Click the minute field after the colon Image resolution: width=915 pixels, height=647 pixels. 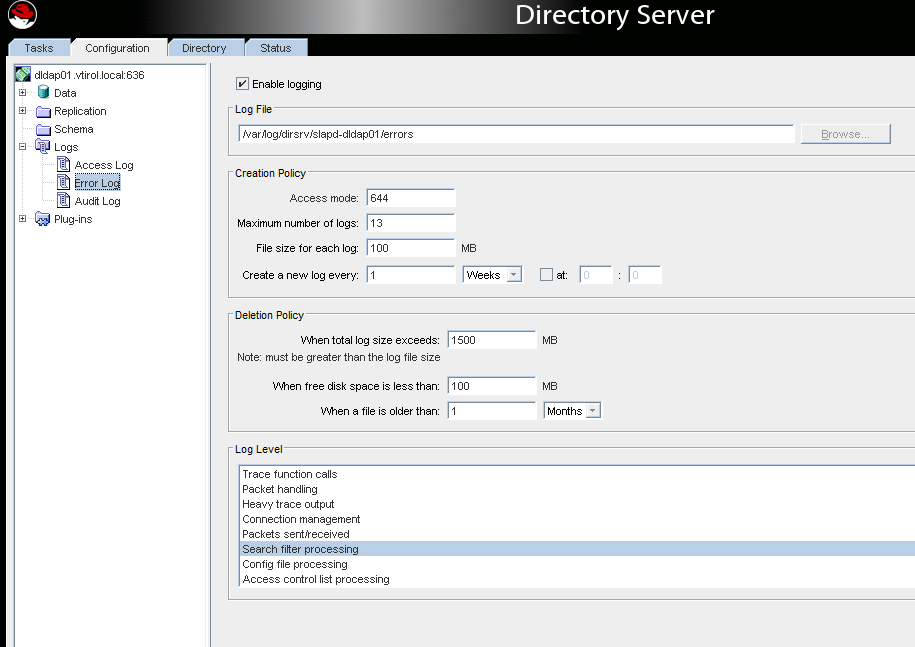pyautogui.click(x=645, y=275)
